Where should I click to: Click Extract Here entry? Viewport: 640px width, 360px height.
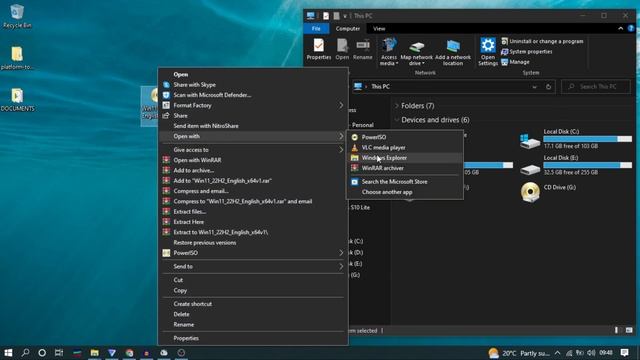[x=253, y=222]
